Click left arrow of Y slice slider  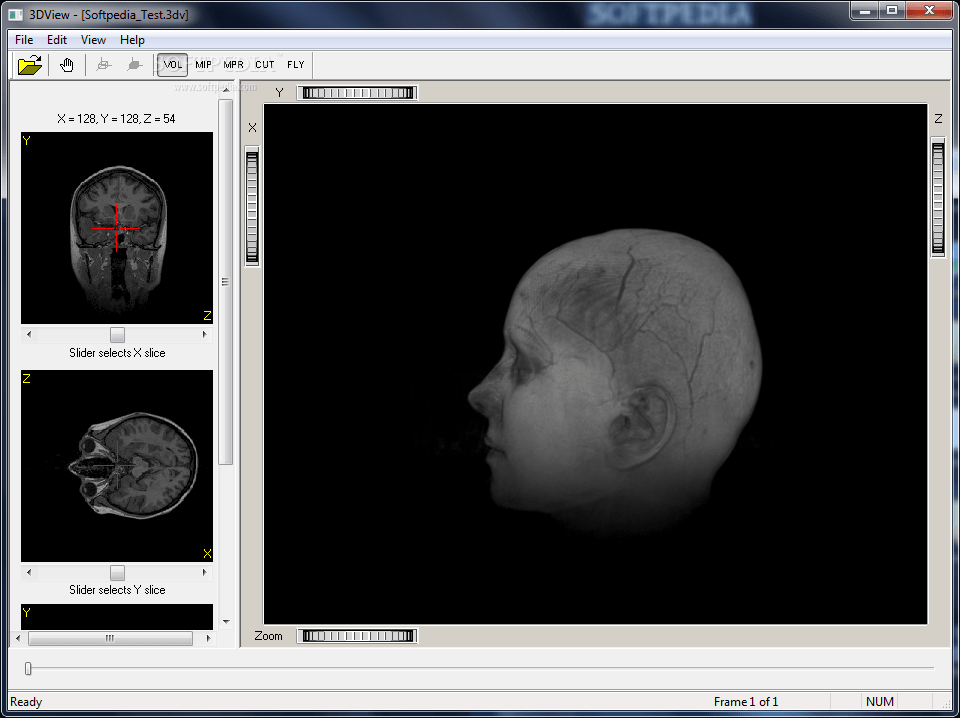[x=28, y=573]
